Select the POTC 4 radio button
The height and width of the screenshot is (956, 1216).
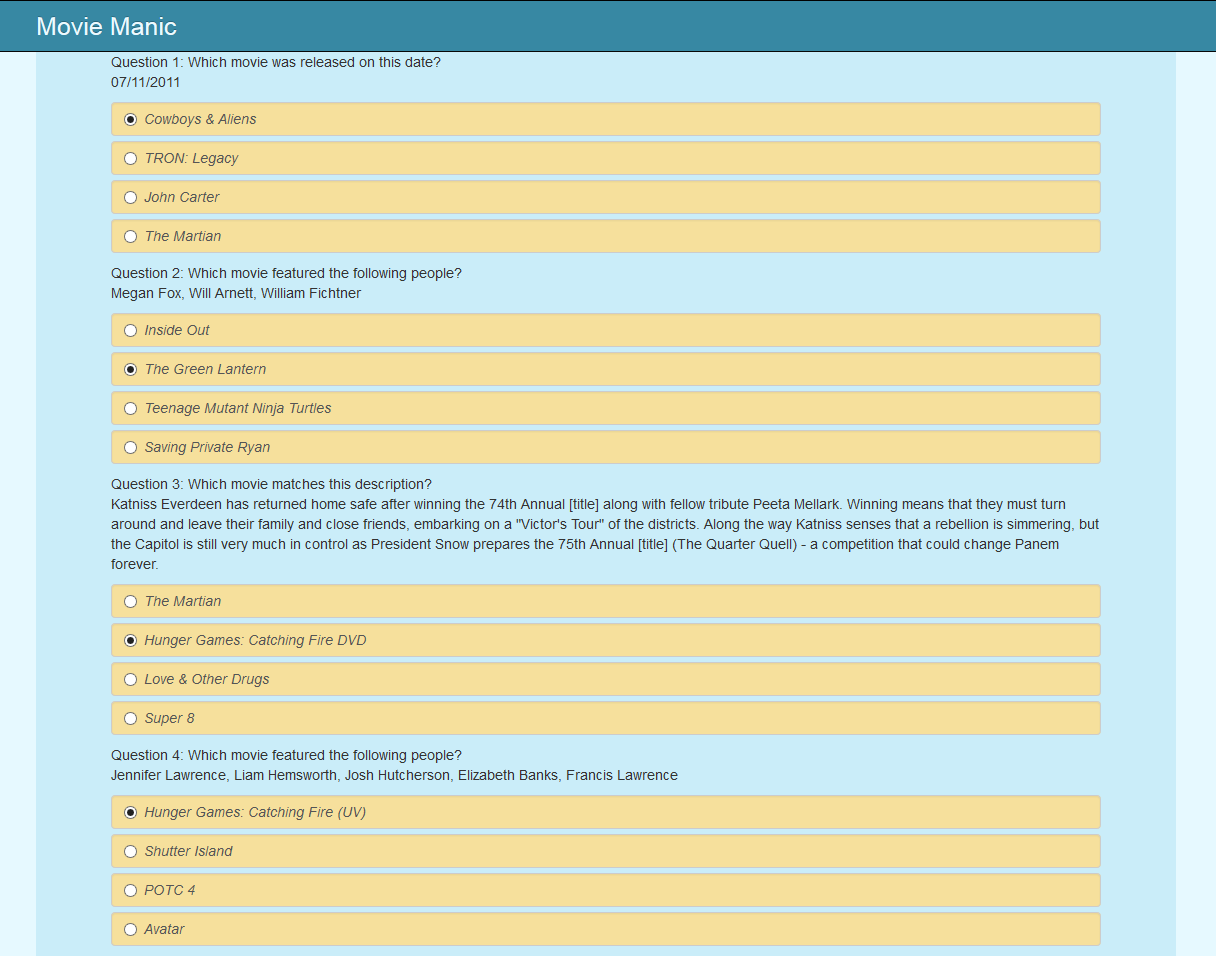click(130, 890)
